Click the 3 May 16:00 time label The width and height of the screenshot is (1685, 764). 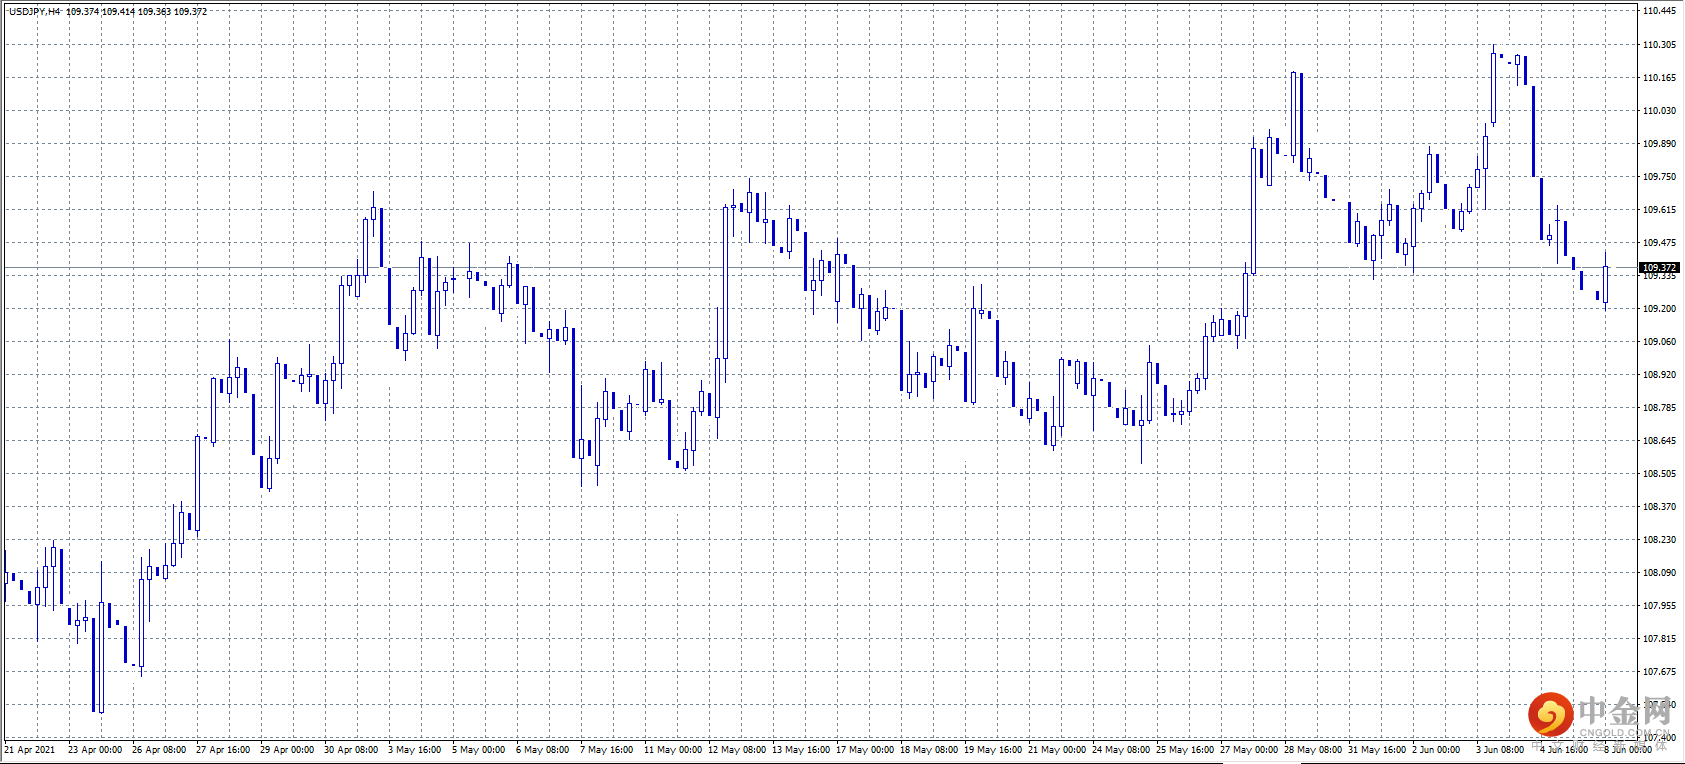[x=414, y=749]
